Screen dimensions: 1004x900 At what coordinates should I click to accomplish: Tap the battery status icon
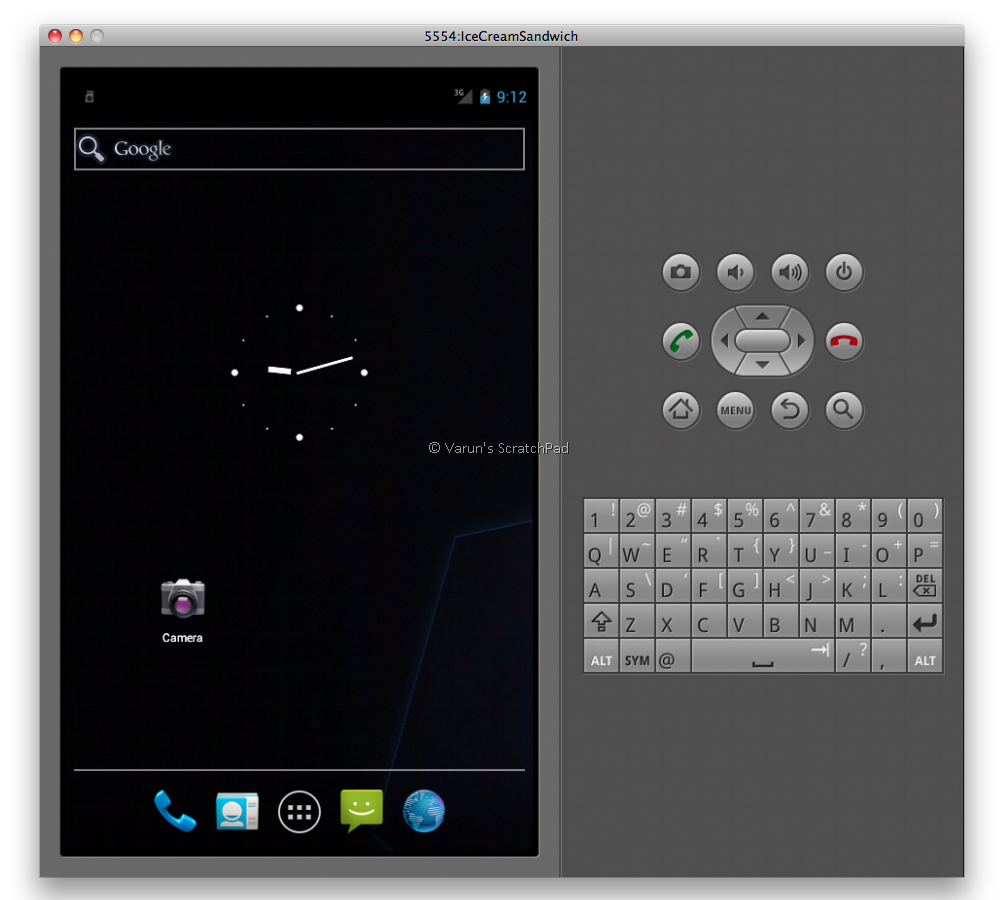pos(485,97)
